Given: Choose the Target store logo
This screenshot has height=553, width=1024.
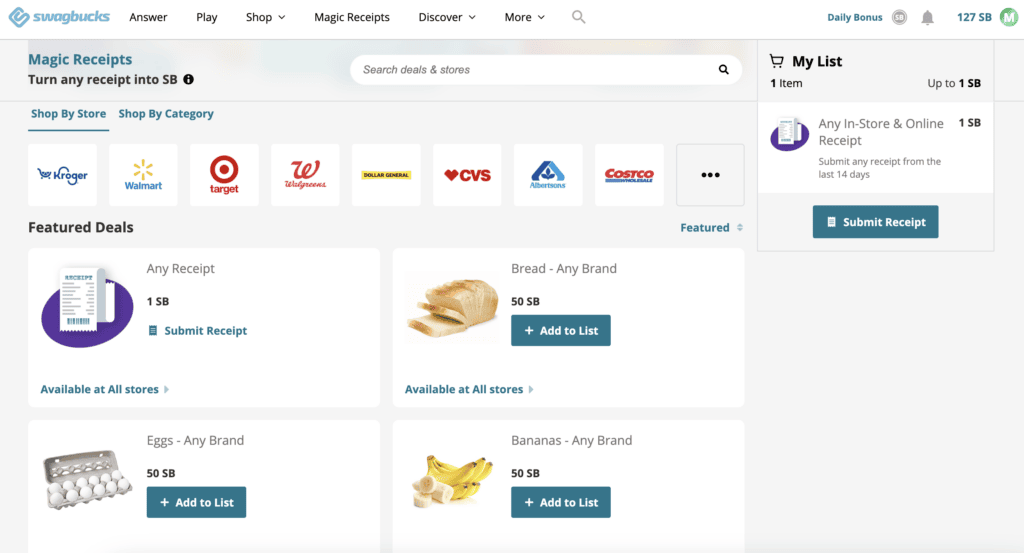Looking at the screenshot, I should click(224, 175).
